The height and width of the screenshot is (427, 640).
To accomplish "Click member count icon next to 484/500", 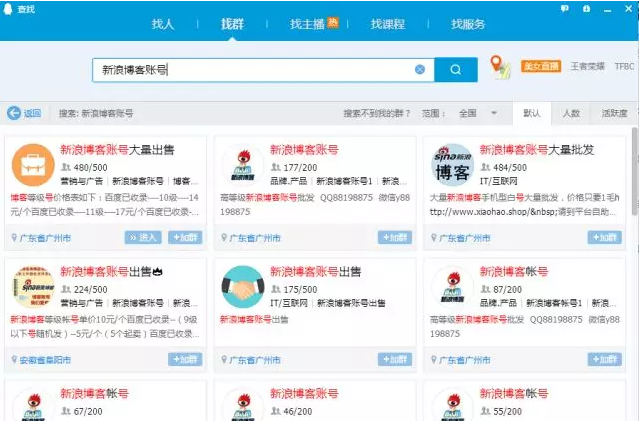I will coord(485,167).
